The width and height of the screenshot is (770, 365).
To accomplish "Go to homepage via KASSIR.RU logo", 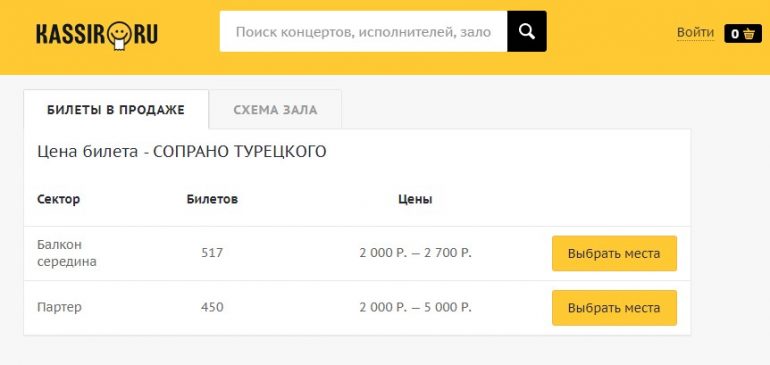I will (x=97, y=35).
